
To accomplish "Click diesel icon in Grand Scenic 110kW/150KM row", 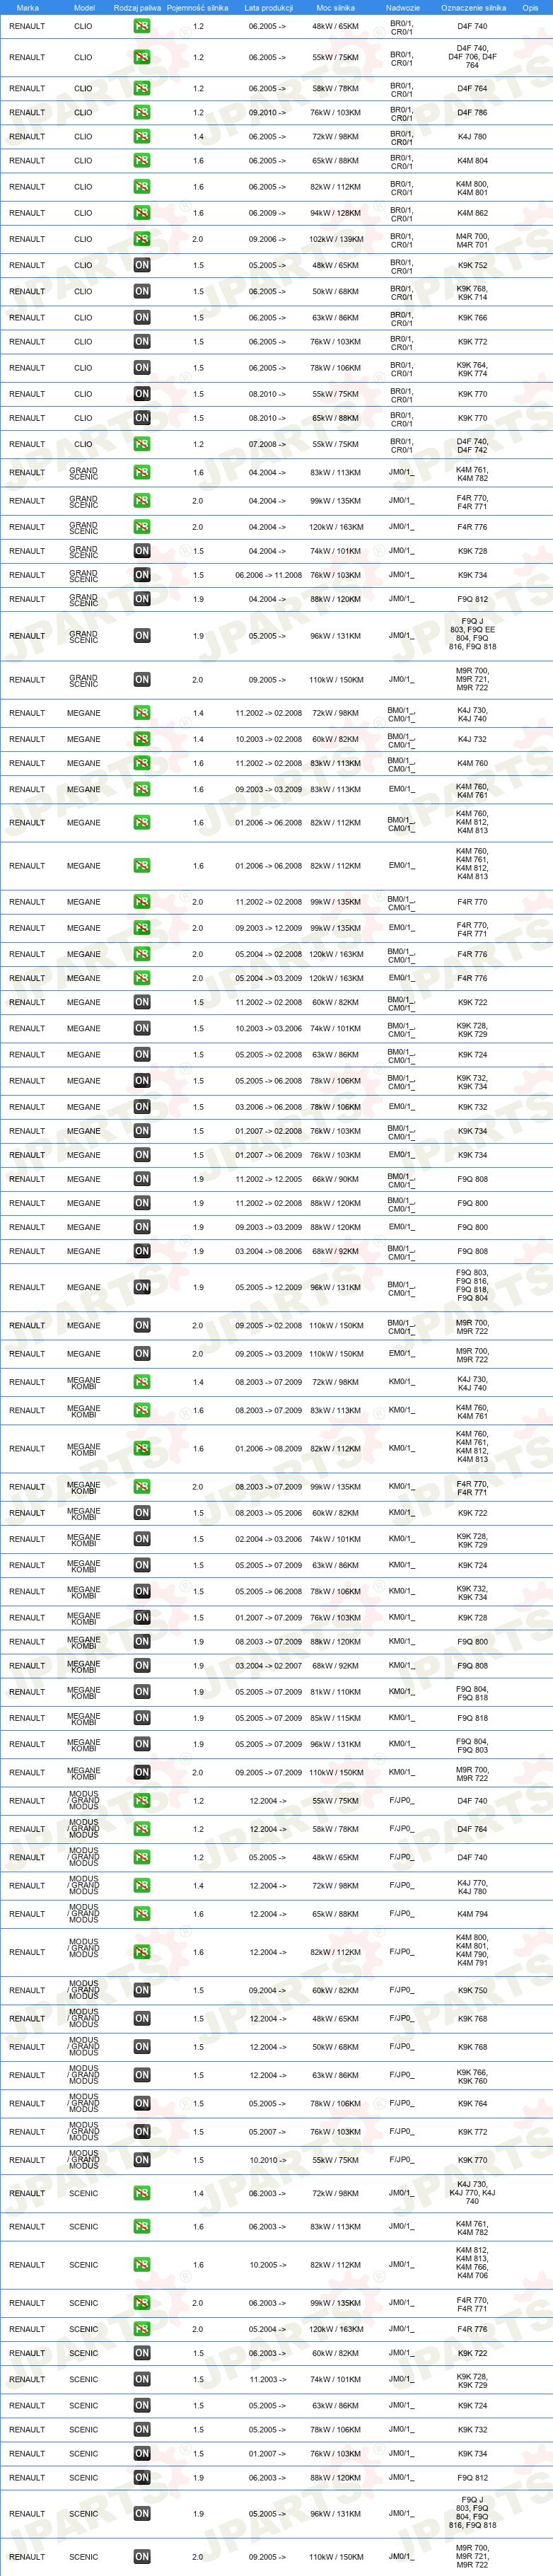I will [x=142, y=679].
